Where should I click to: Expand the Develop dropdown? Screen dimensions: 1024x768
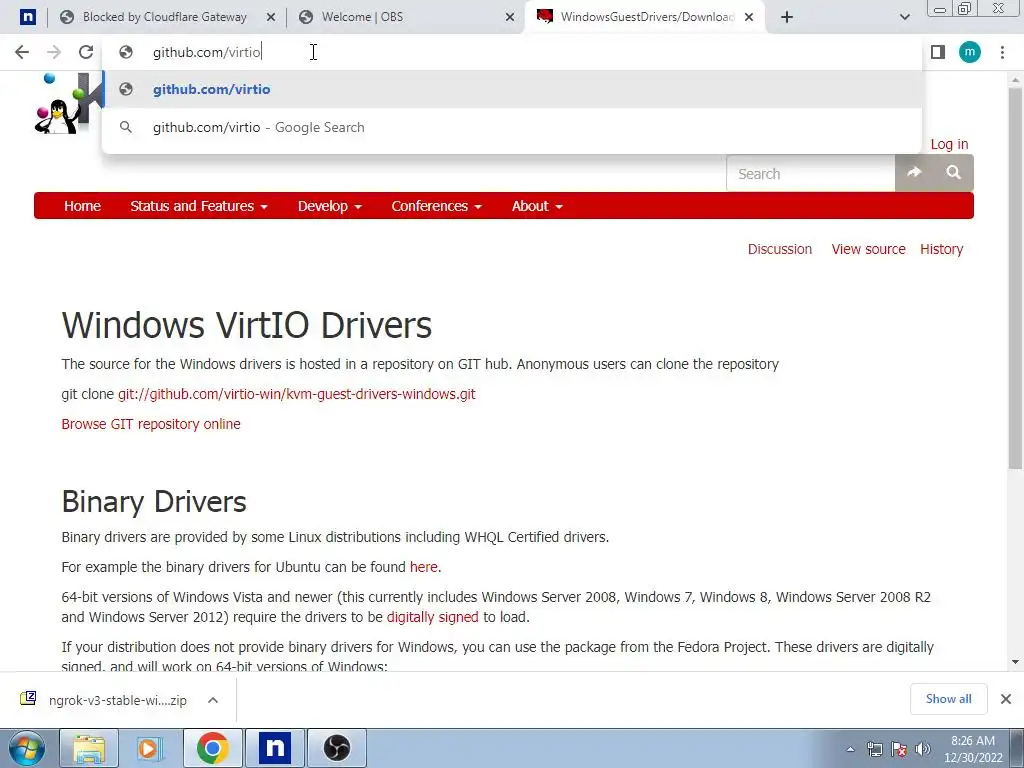(x=329, y=206)
